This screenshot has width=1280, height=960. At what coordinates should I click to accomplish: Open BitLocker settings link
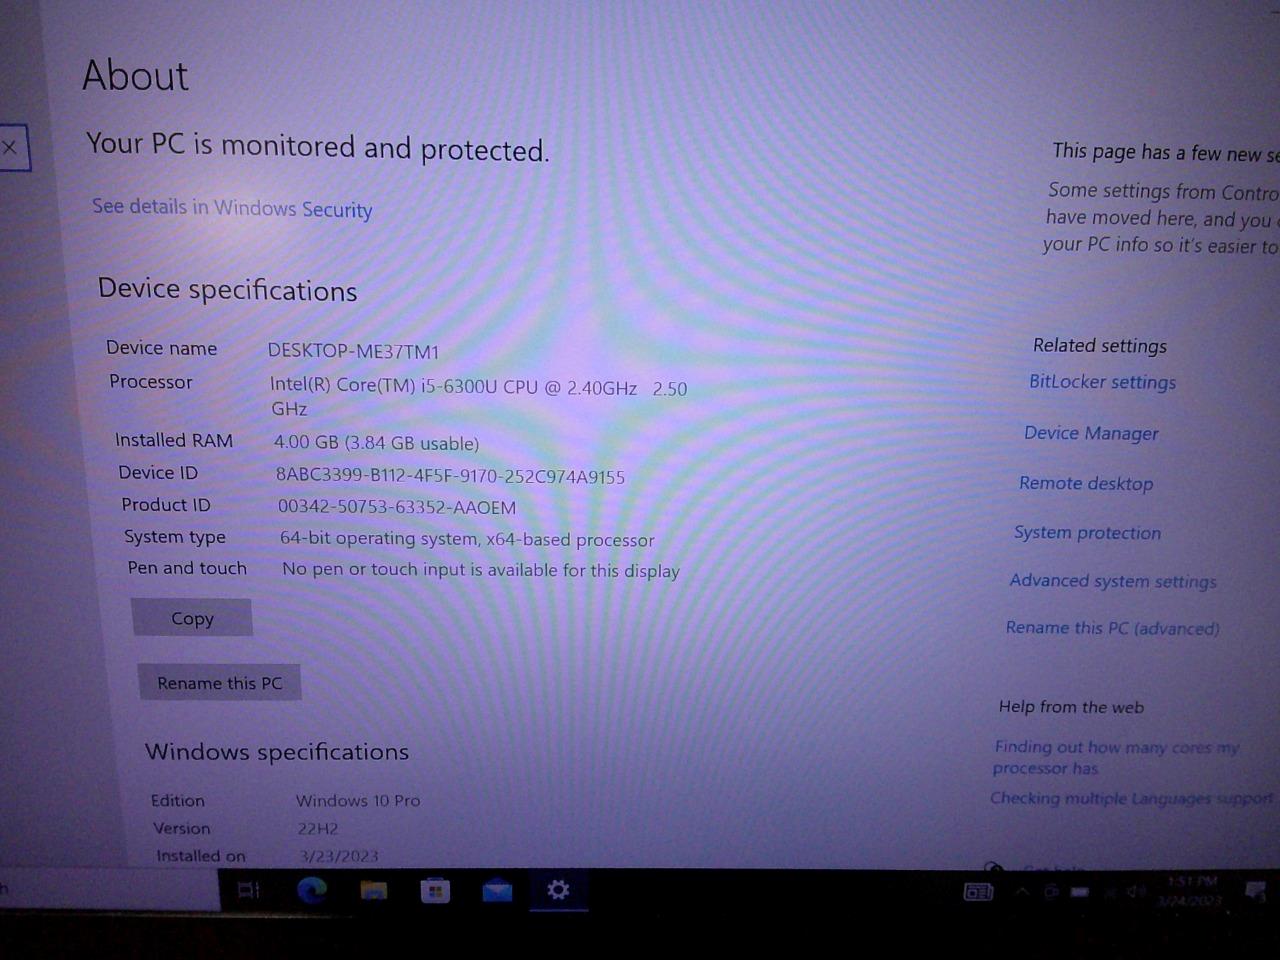coord(1102,382)
